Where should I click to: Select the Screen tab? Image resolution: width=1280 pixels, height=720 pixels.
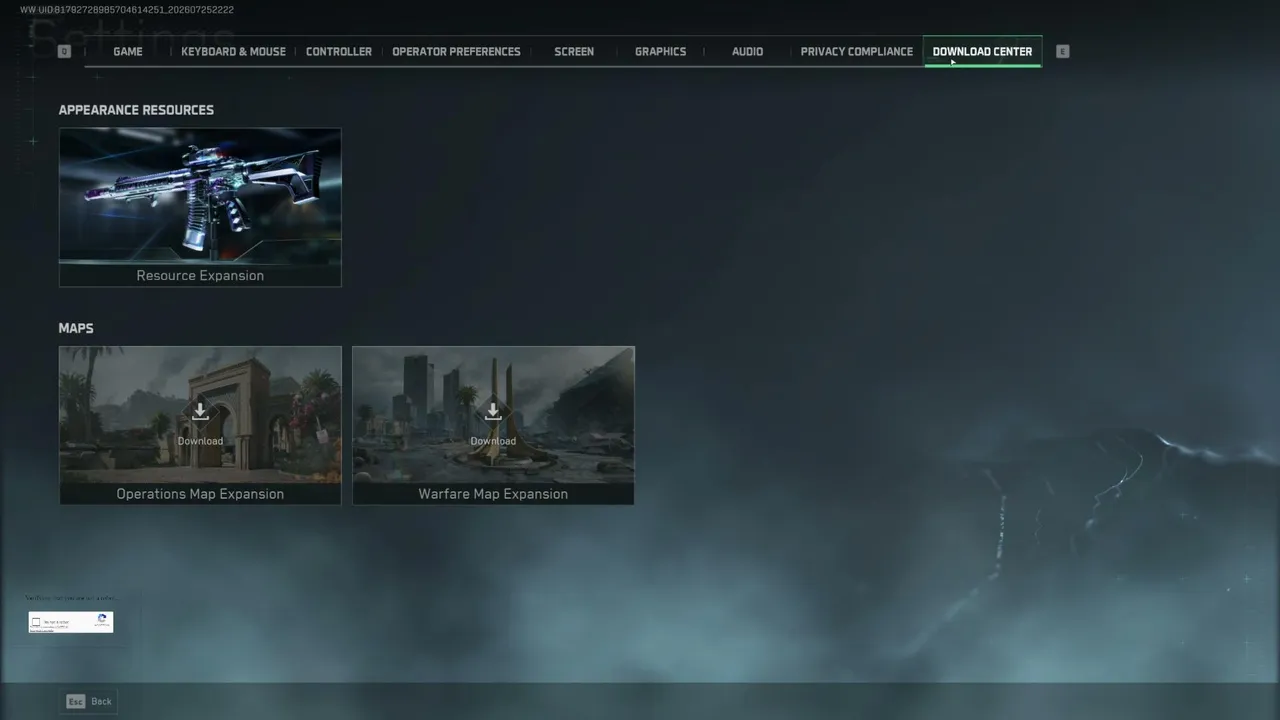[574, 51]
